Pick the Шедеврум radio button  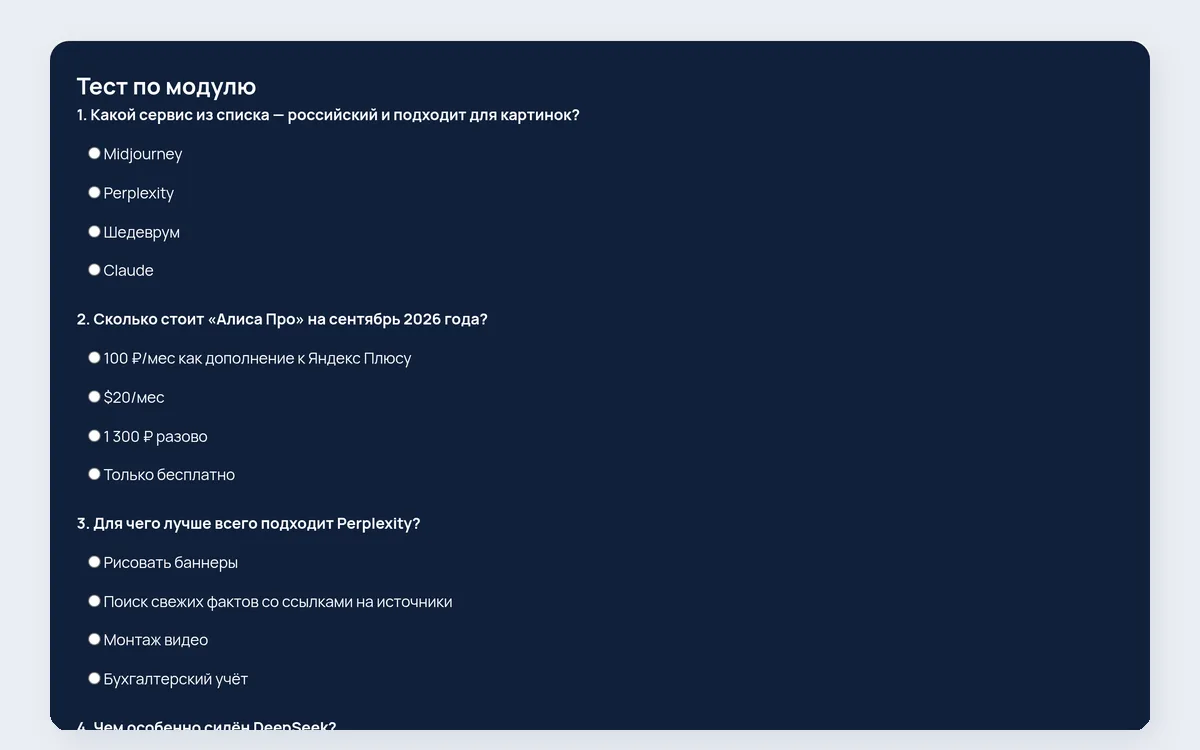94,231
